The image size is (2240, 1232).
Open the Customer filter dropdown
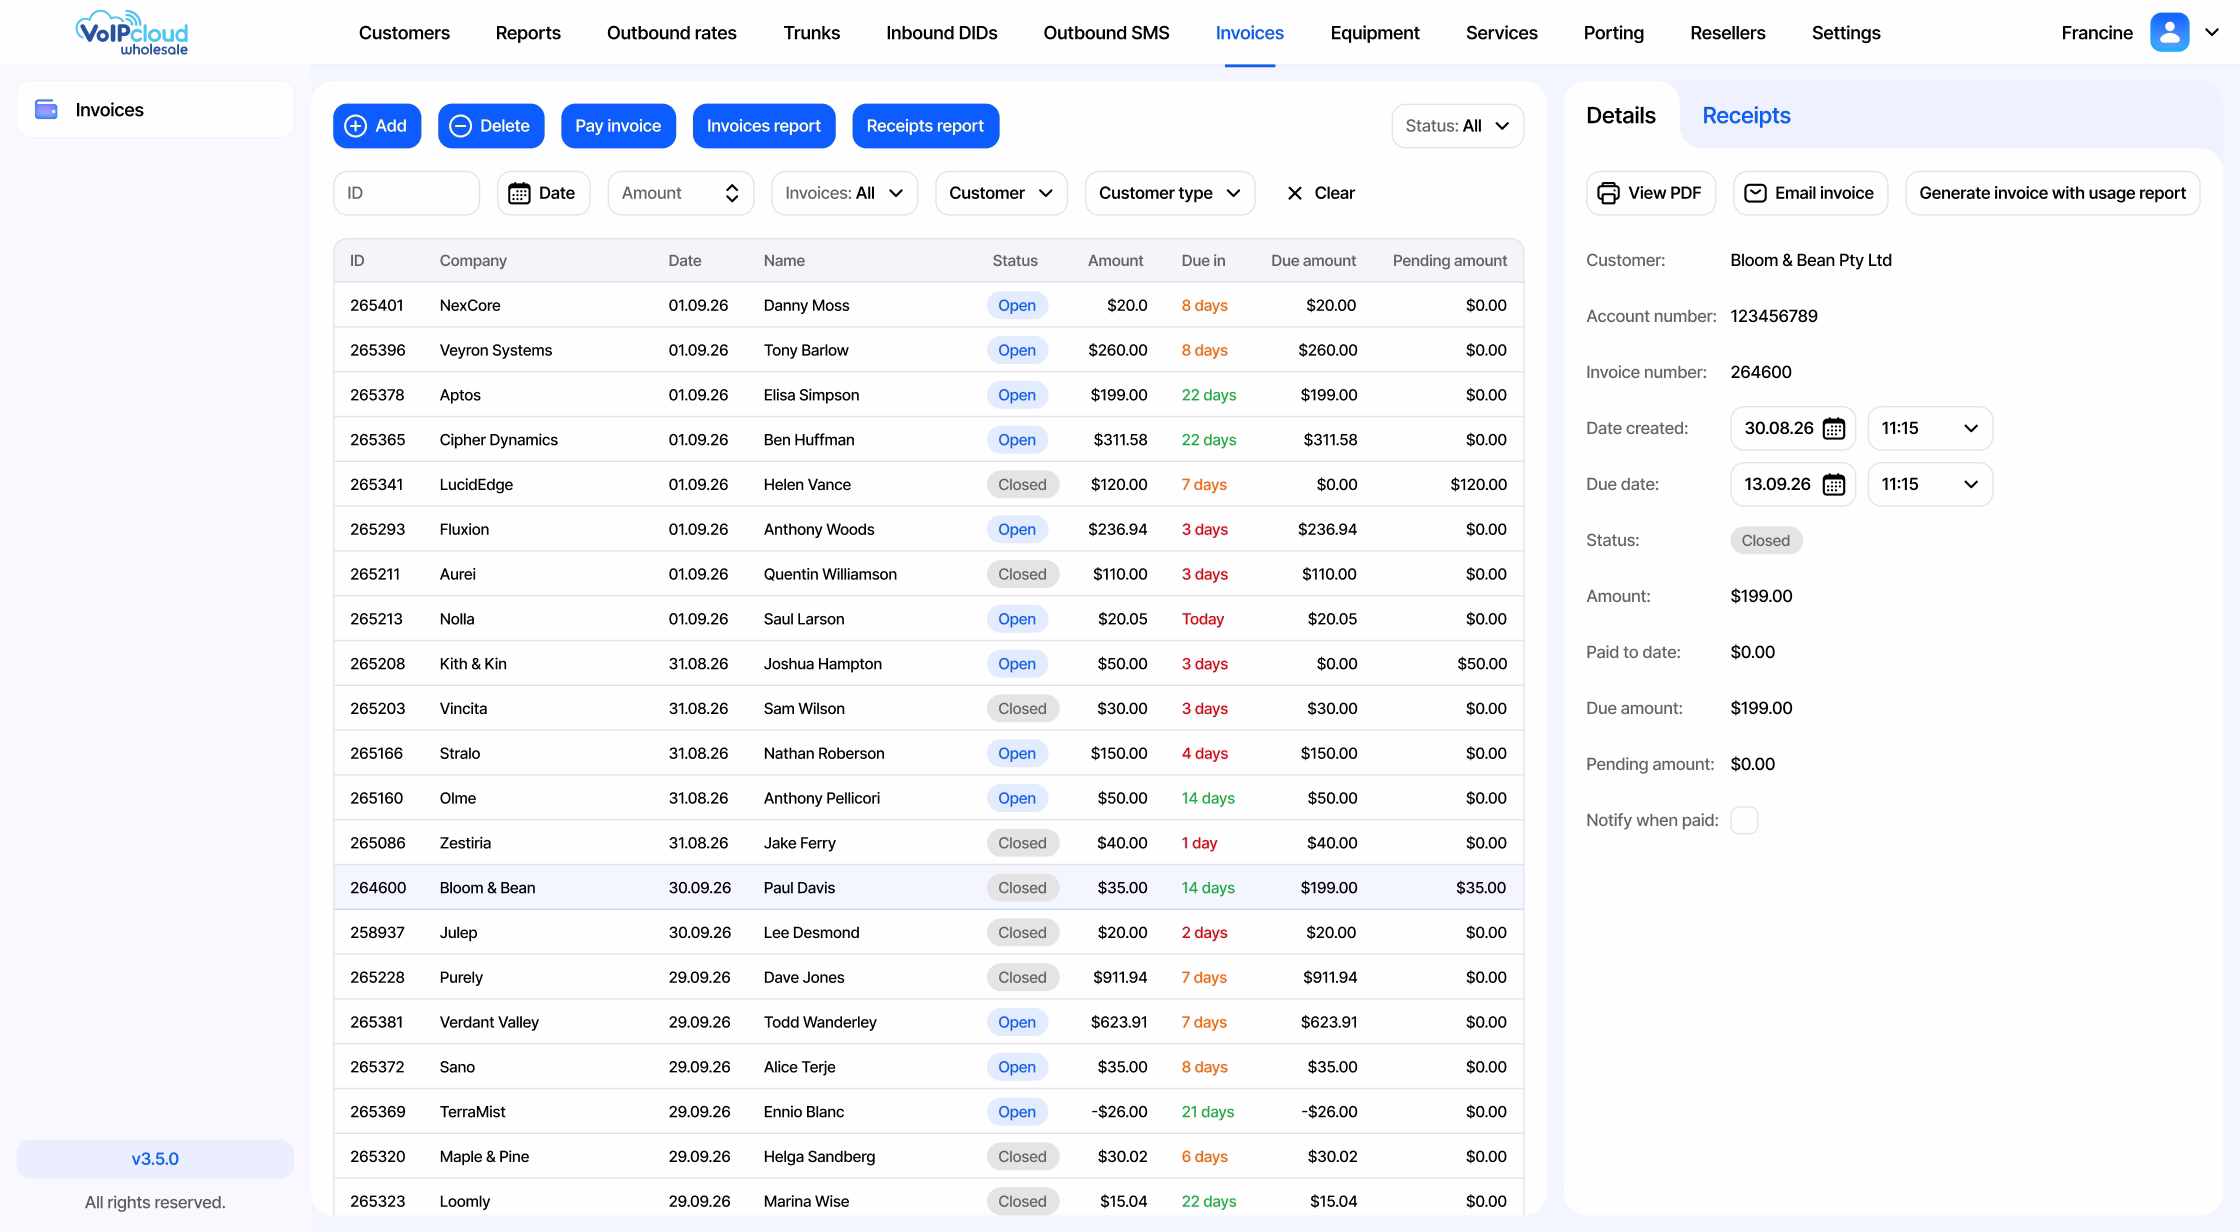pyautogui.click(x=1001, y=193)
